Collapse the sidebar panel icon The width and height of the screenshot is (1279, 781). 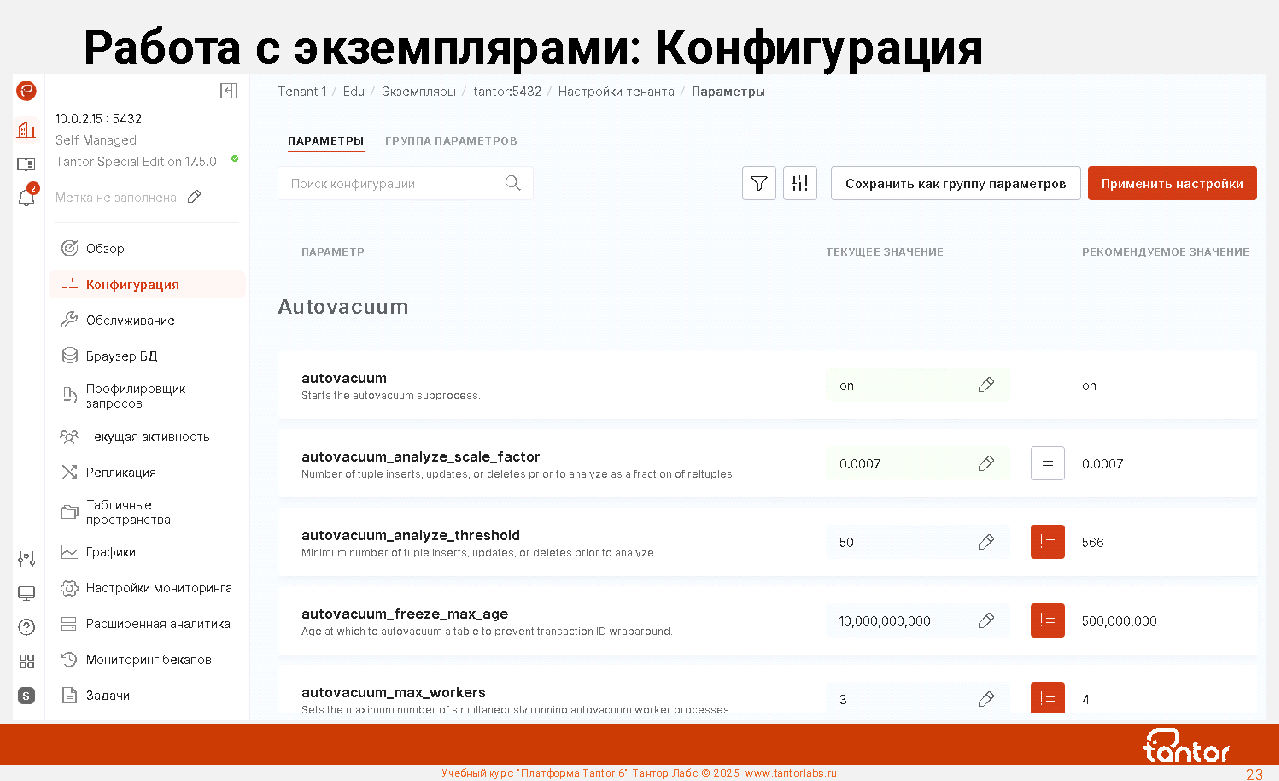(x=228, y=91)
